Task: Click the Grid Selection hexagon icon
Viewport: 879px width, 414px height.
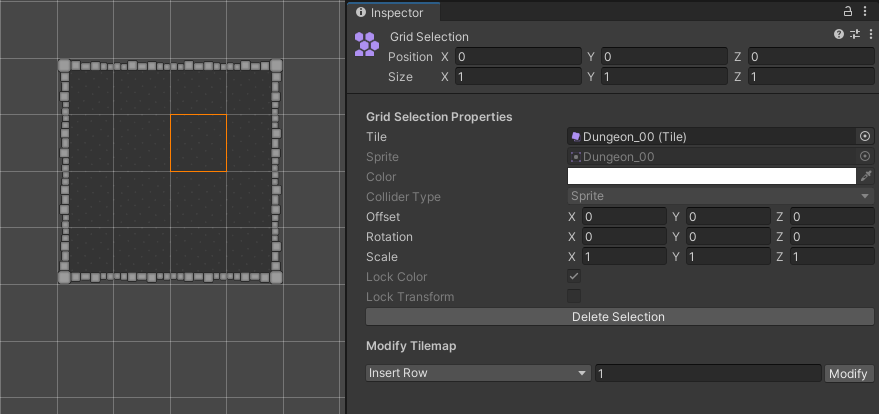Action: tap(367, 44)
